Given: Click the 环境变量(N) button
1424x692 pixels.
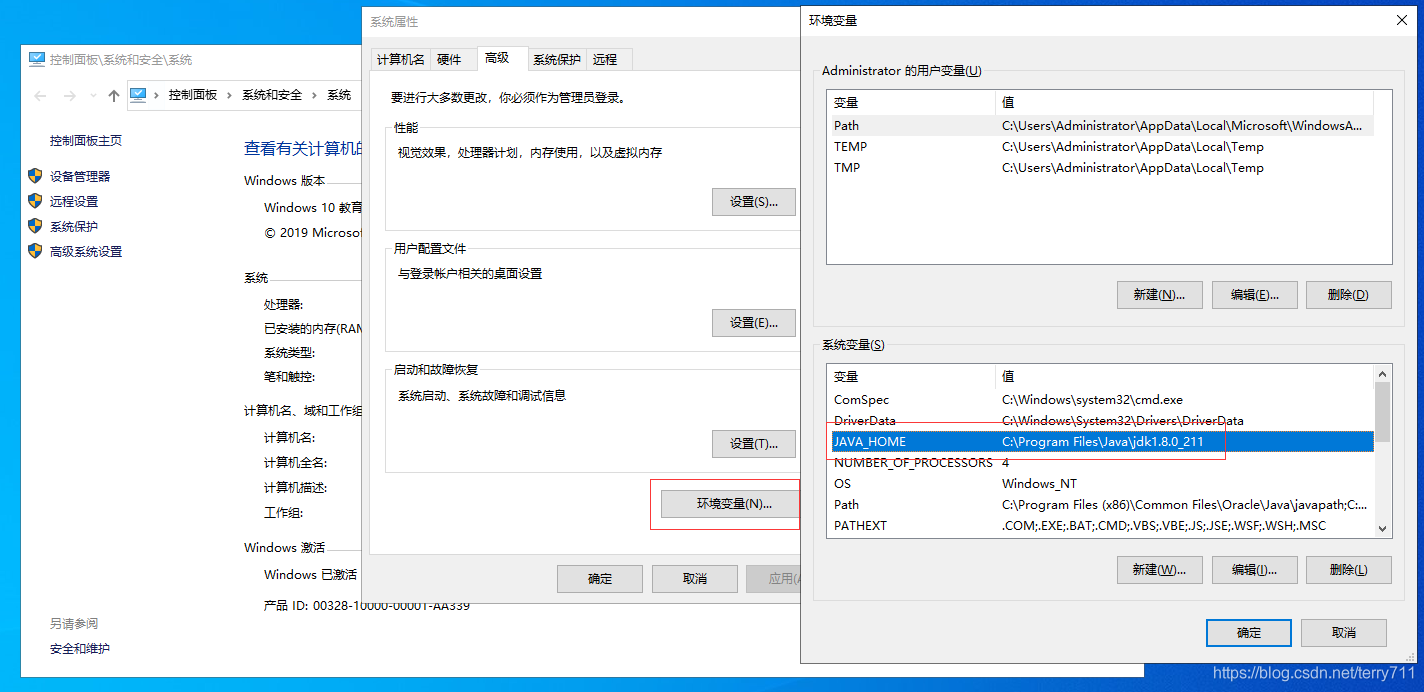Looking at the screenshot, I should [729, 503].
